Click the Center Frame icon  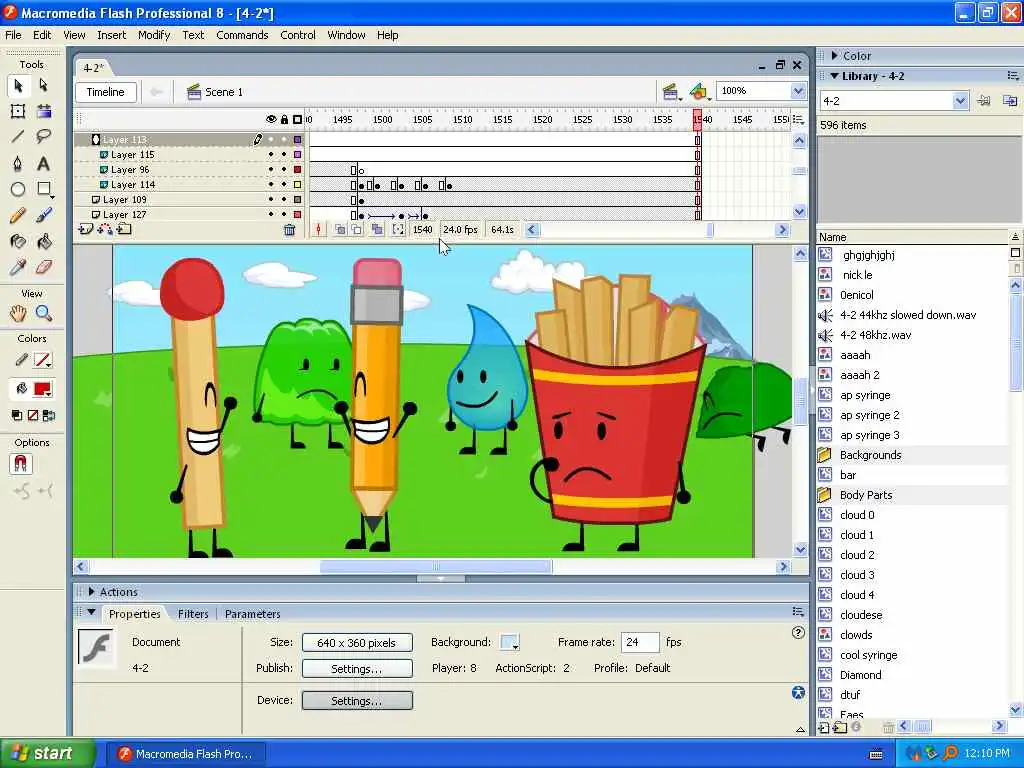(x=318, y=230)
